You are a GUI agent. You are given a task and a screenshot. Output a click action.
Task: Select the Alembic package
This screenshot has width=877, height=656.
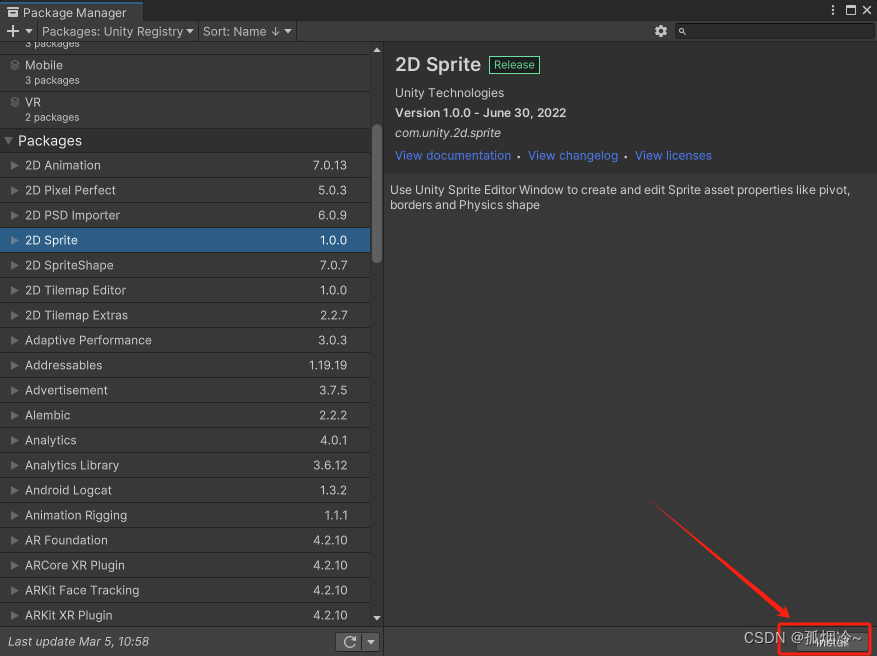[185, 415]
